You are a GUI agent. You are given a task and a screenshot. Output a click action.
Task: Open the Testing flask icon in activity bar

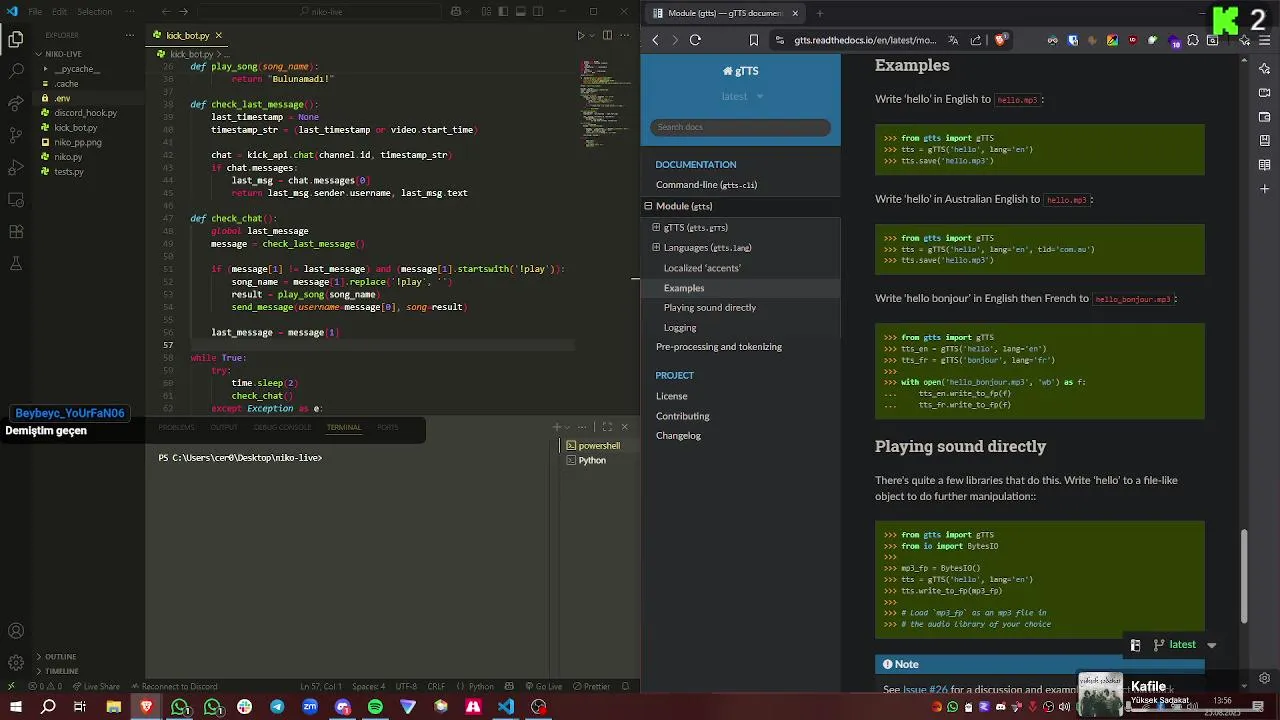click(16, 263)
